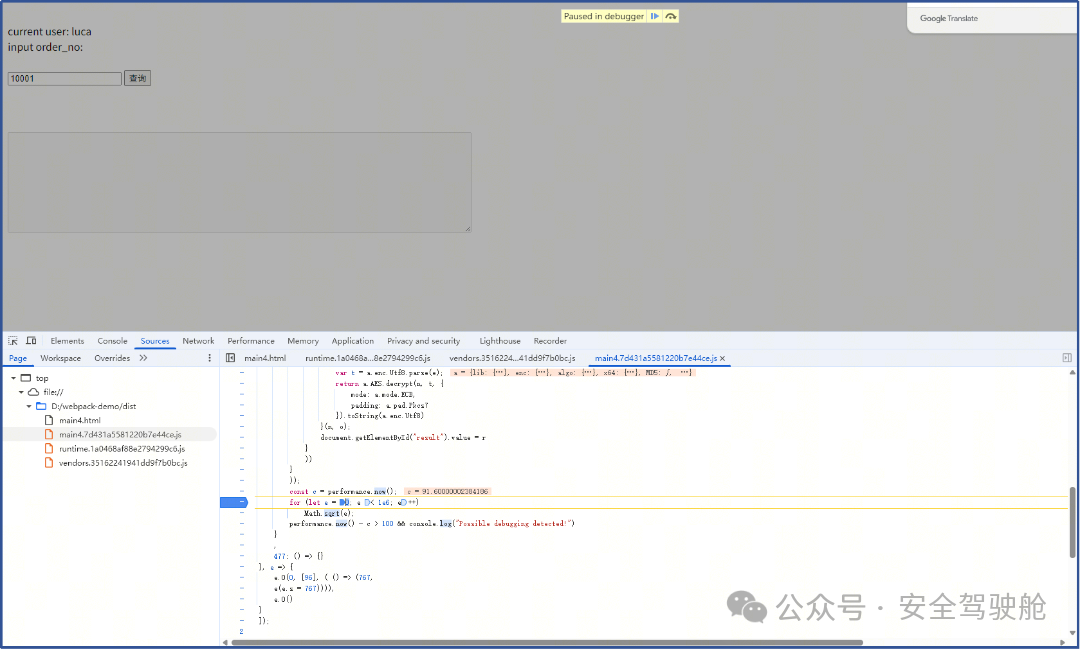Viewport: 1080px width, 650px height.
Task: Toggle device toolbar icon in DevTools
Action: [31, 341]
